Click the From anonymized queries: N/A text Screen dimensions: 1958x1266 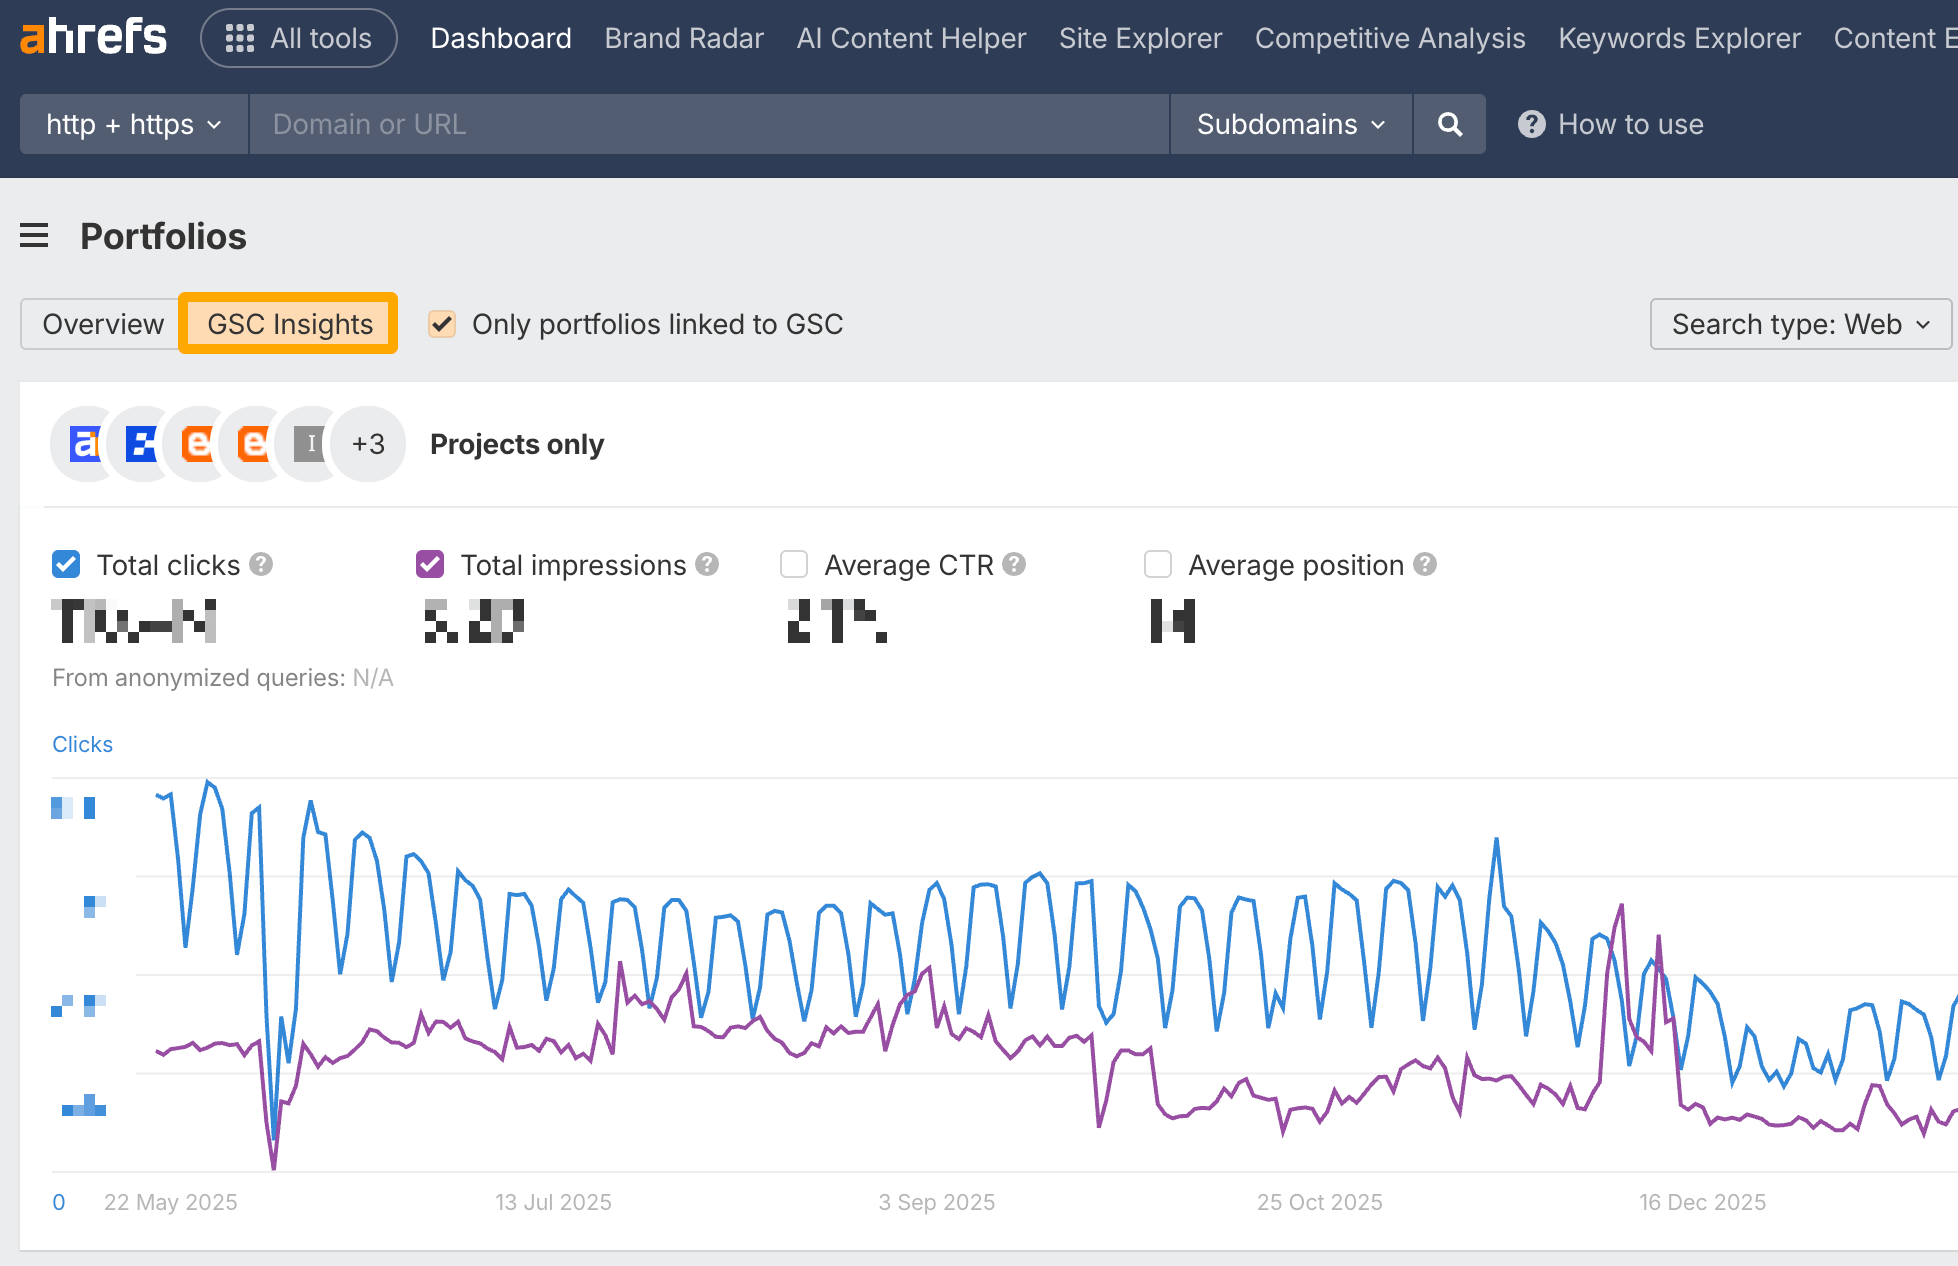click(223, 678)
